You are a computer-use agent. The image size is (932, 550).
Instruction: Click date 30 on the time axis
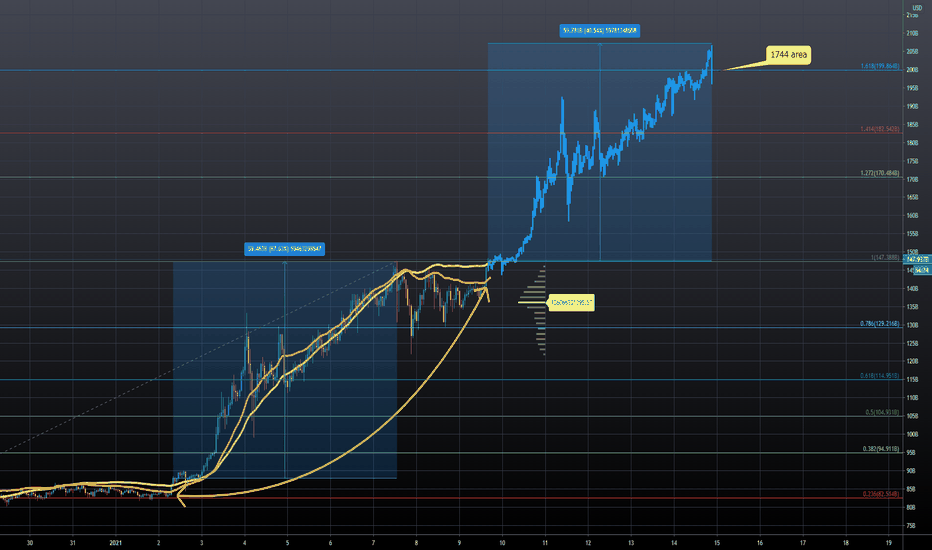(x=30, y=543)
